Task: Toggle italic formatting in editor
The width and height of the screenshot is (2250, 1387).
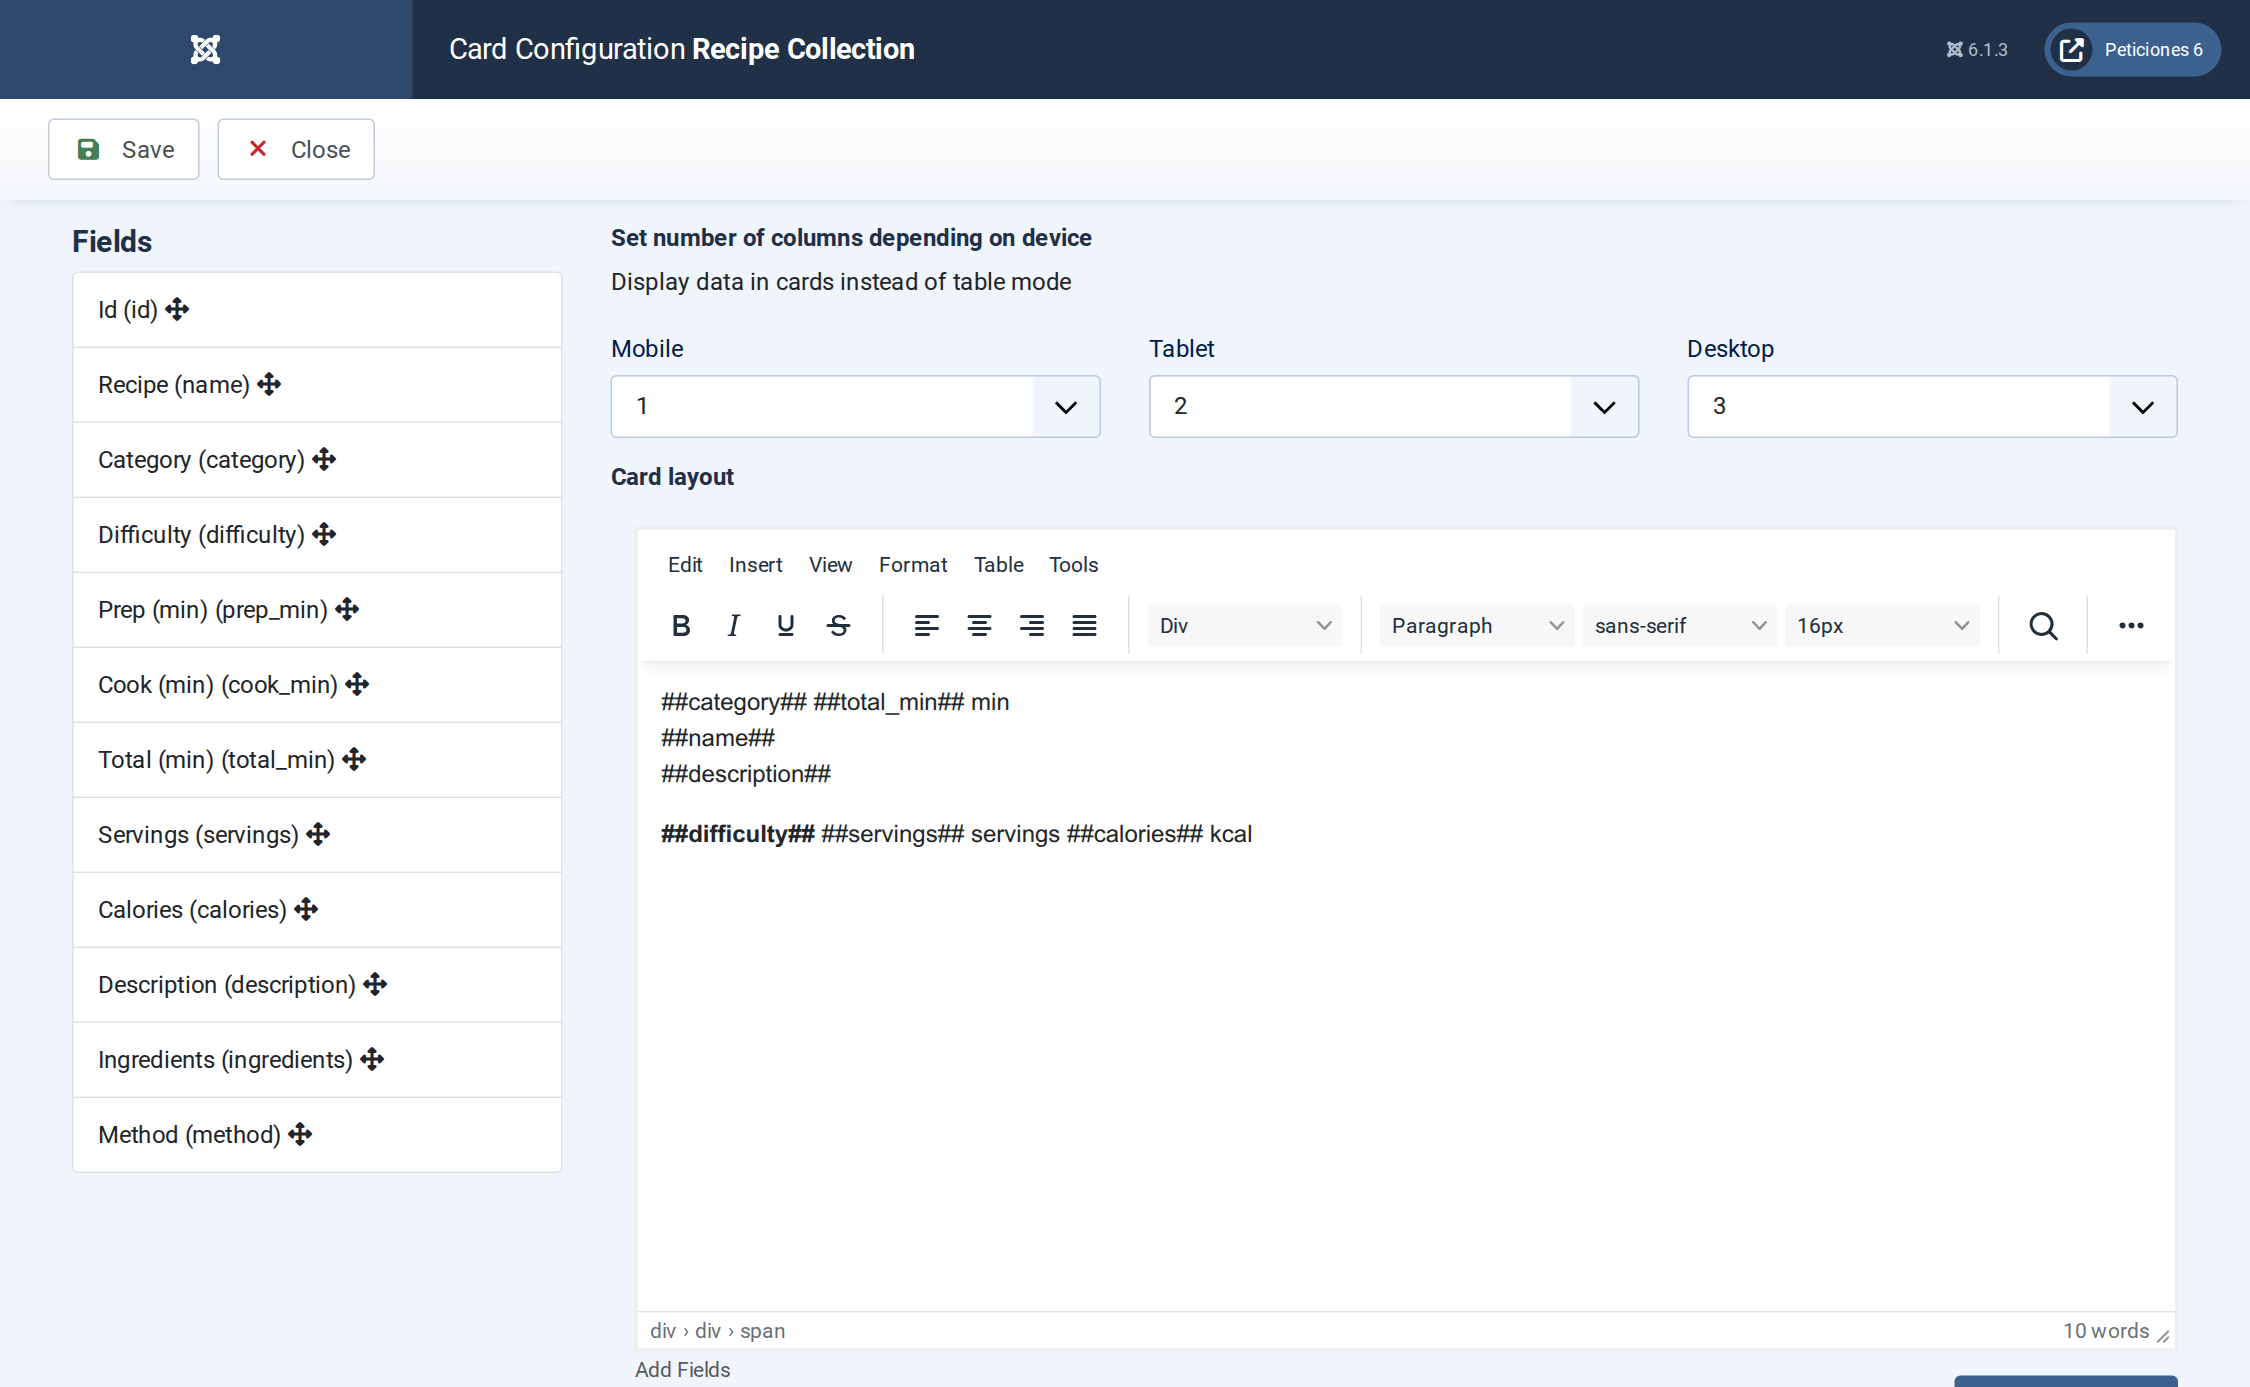Action: coord(733,626)
